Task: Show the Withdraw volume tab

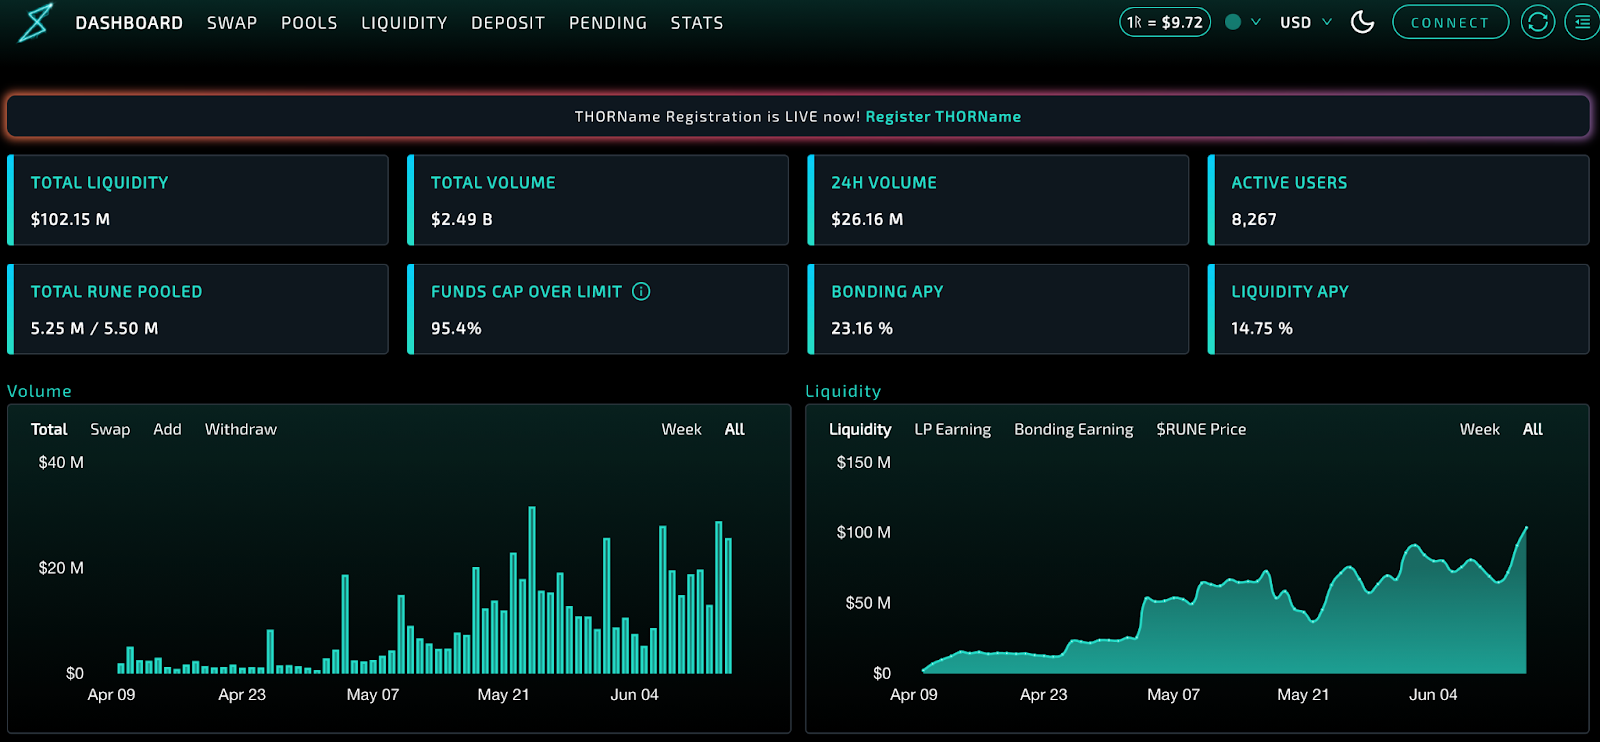Action: click(x=241, y=429)
